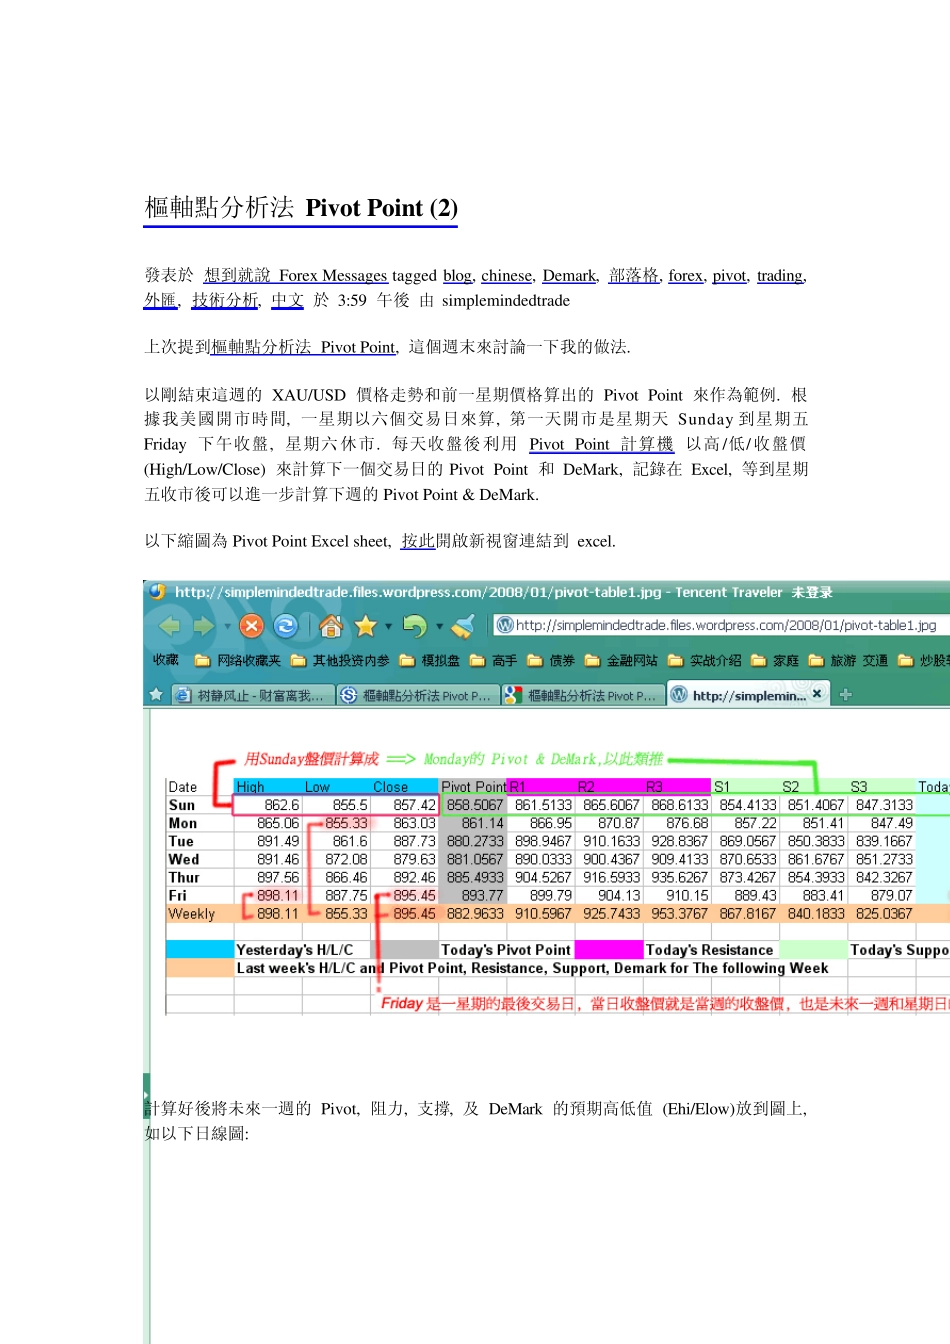
Task: Click the broom clean-up icon in toolbar
Action: pos(463,626)
